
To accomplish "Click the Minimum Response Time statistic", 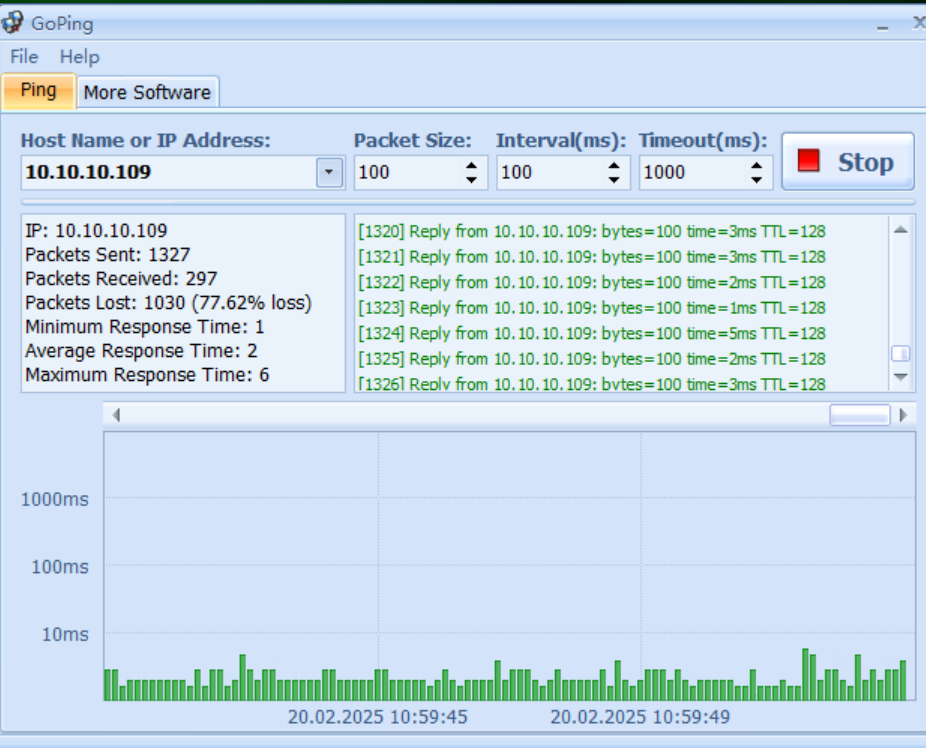I will [144, 326].
